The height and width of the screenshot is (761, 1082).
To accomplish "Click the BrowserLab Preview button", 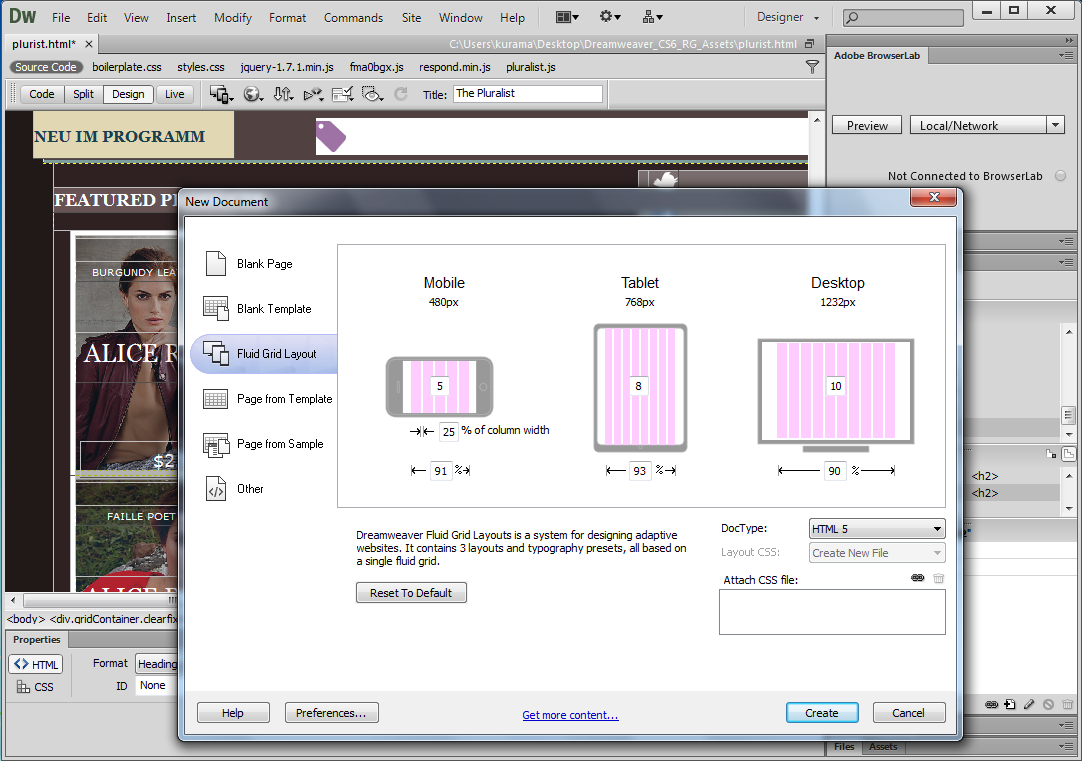I will [867, 126].
